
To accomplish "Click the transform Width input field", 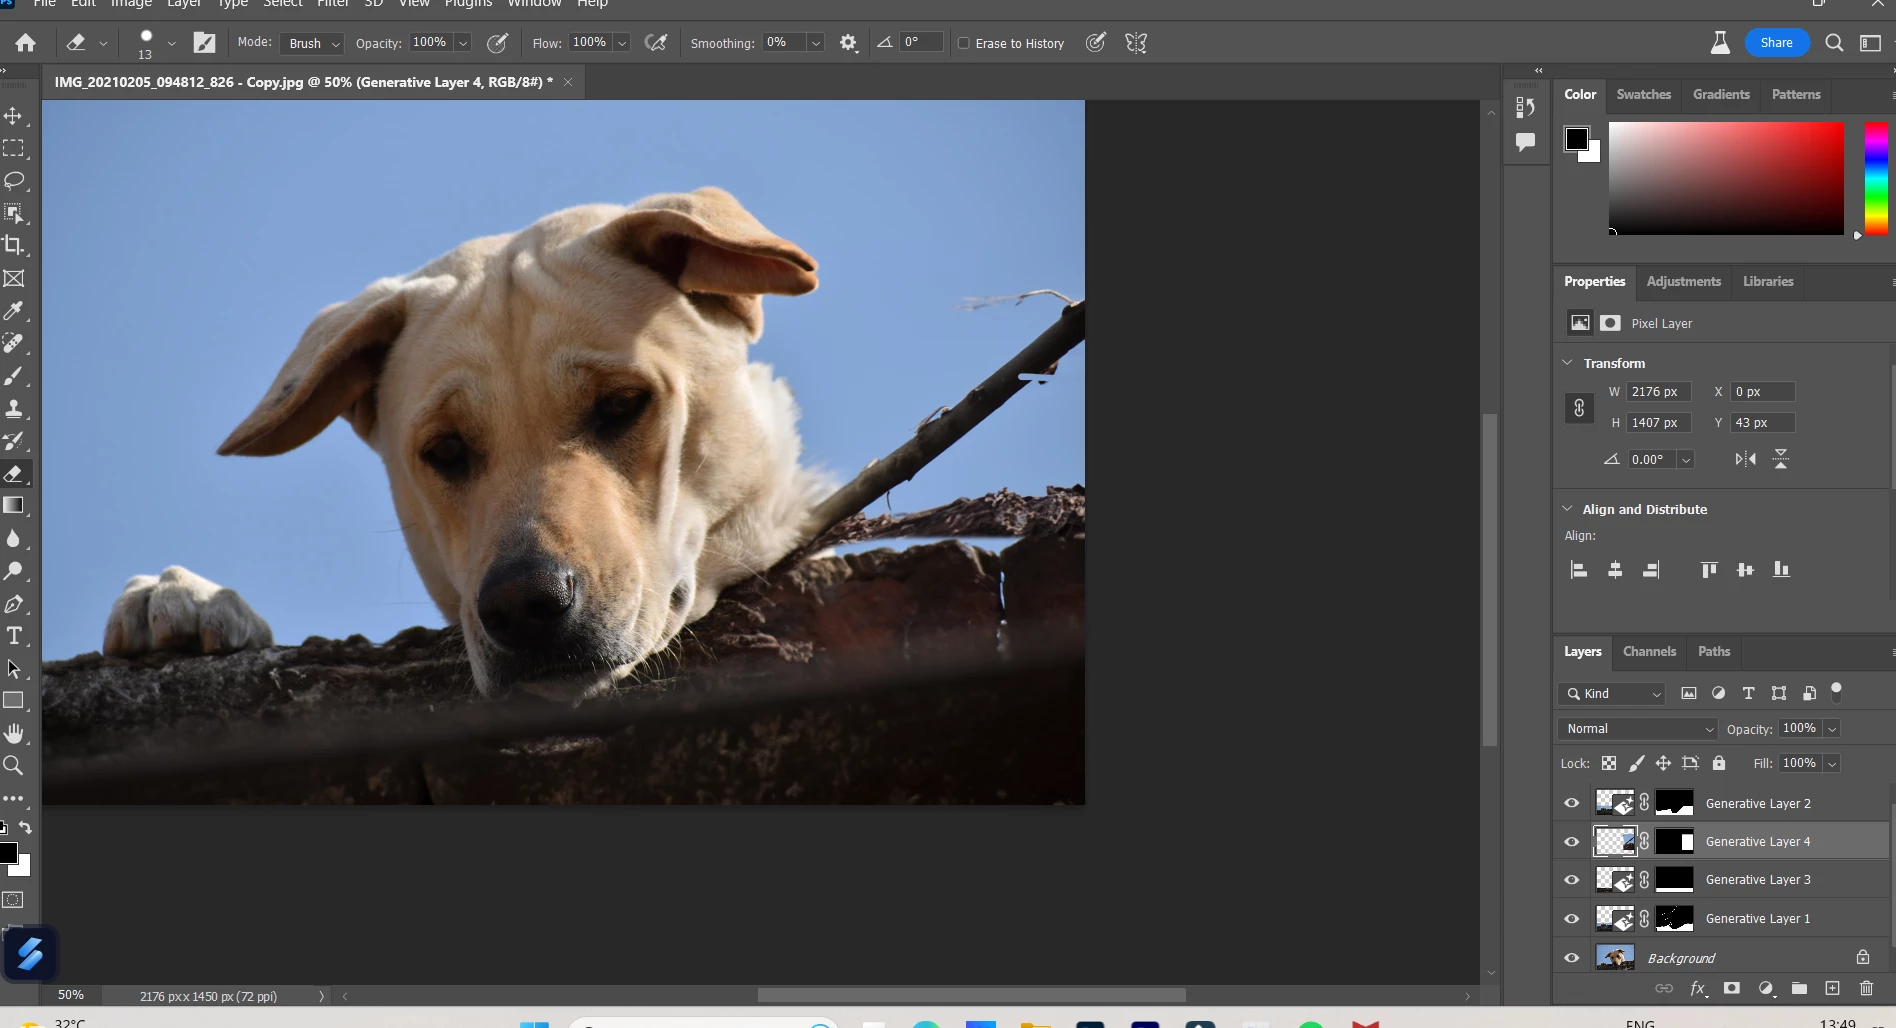I will 1658,392.
